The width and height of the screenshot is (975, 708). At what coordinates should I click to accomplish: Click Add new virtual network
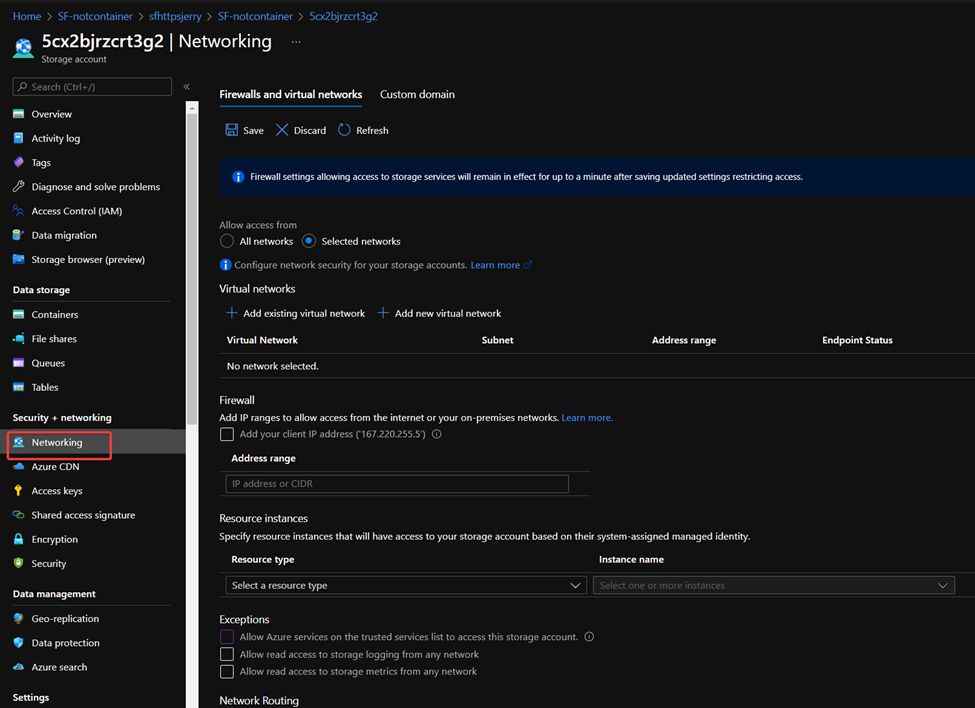click(x=440, y=313)
